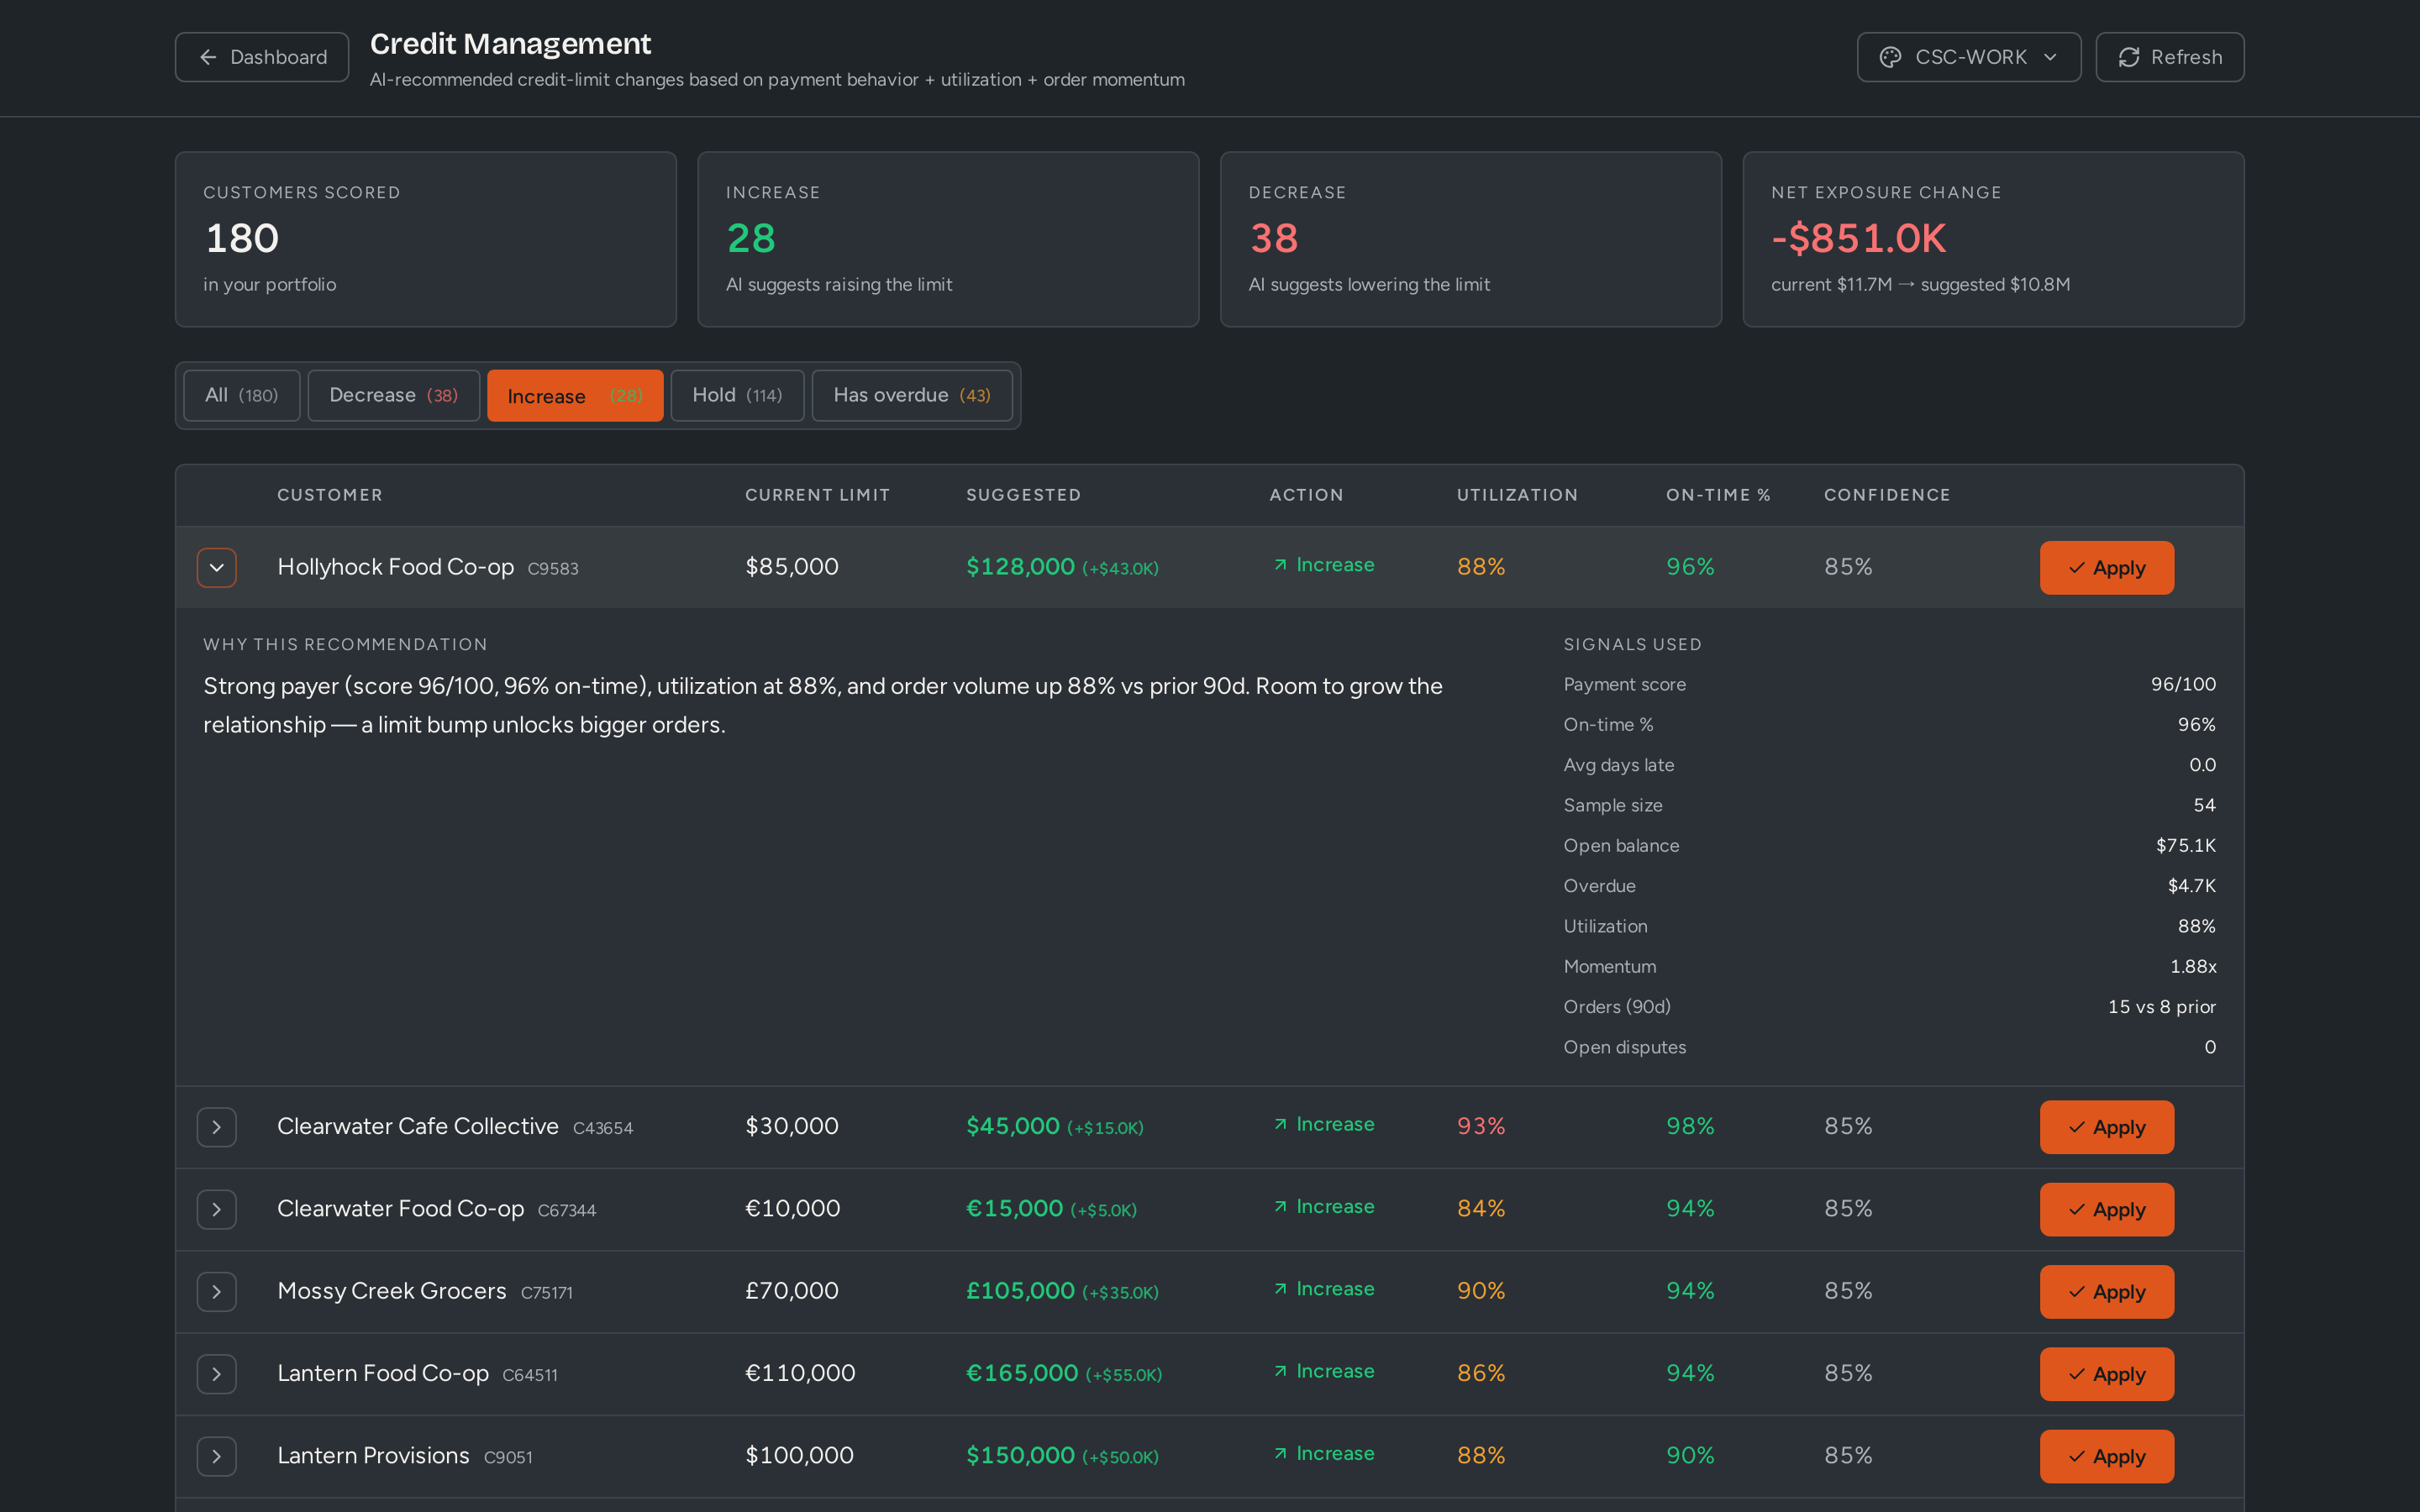
Task: Click the Lantern Food Co-op customer name
Action: click(383, 1374)
